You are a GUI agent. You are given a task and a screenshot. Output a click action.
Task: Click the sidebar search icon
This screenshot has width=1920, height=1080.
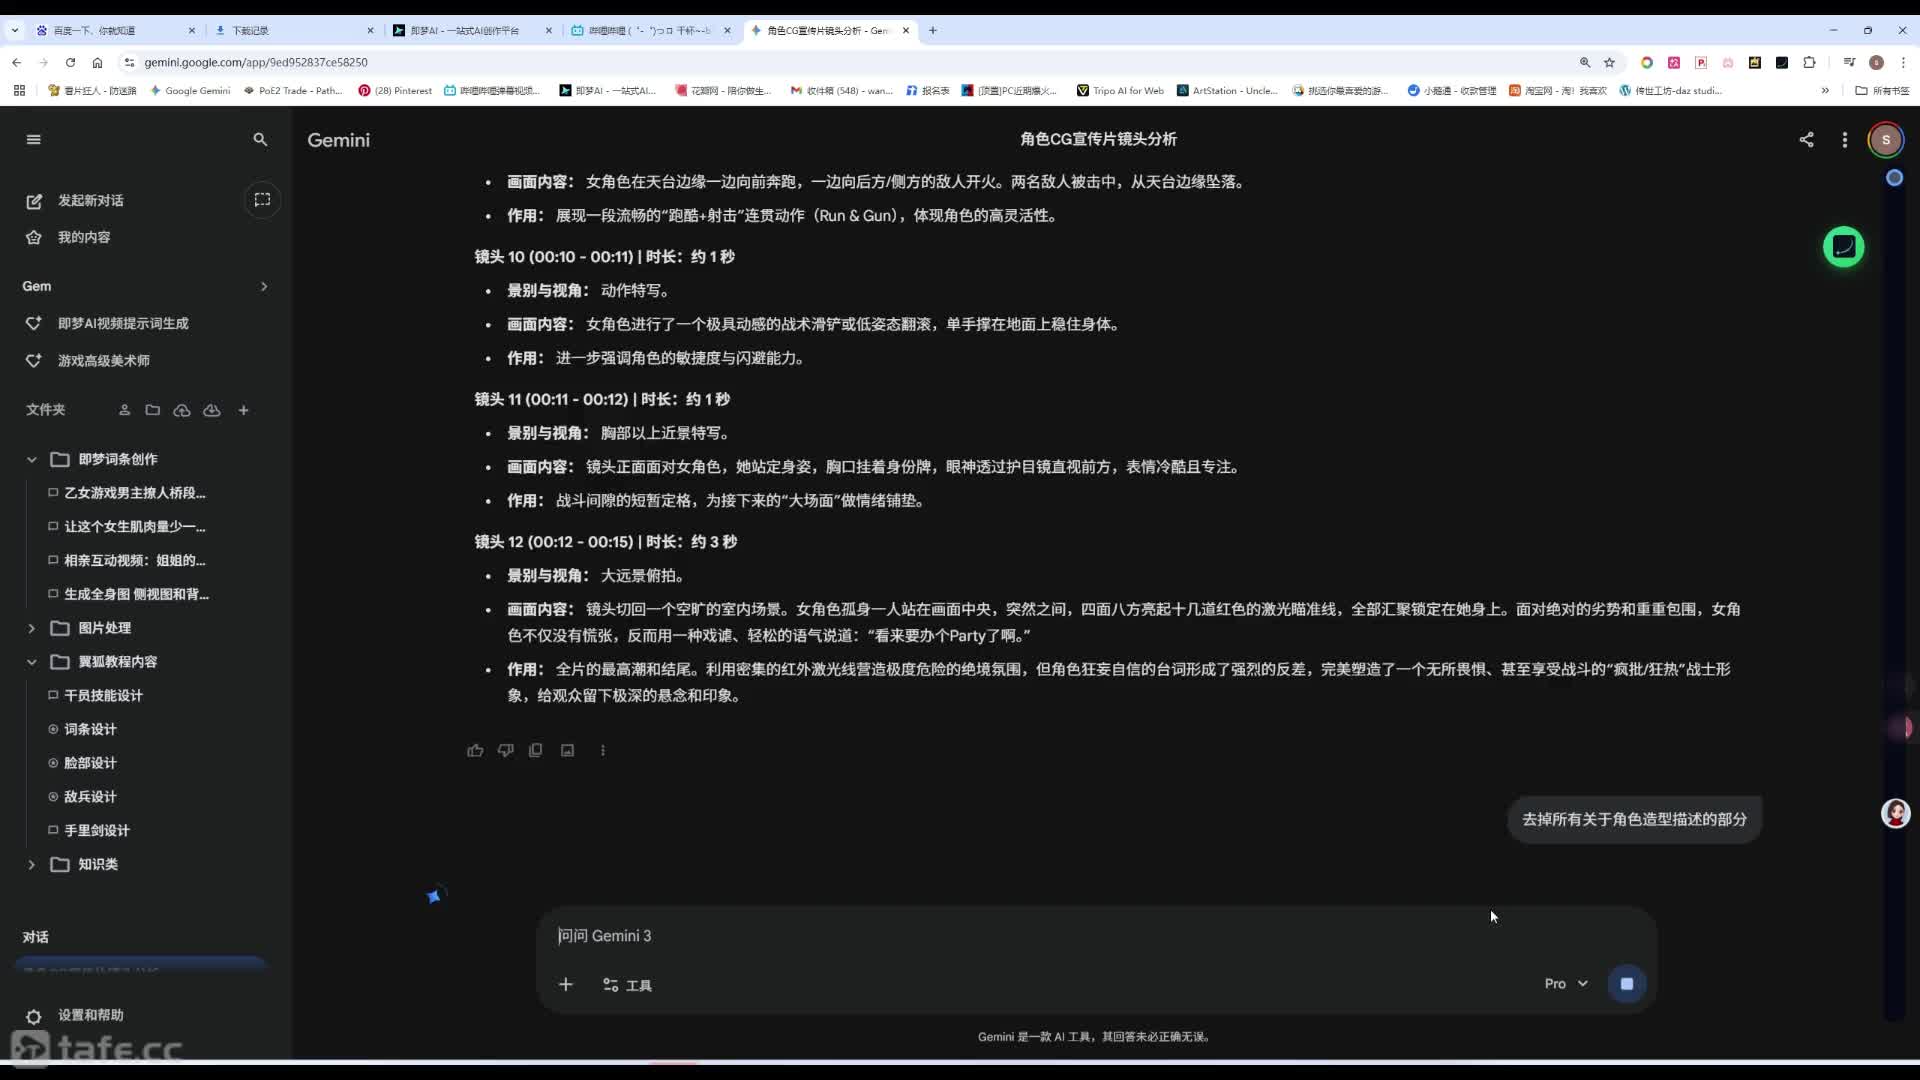(260, 140)
